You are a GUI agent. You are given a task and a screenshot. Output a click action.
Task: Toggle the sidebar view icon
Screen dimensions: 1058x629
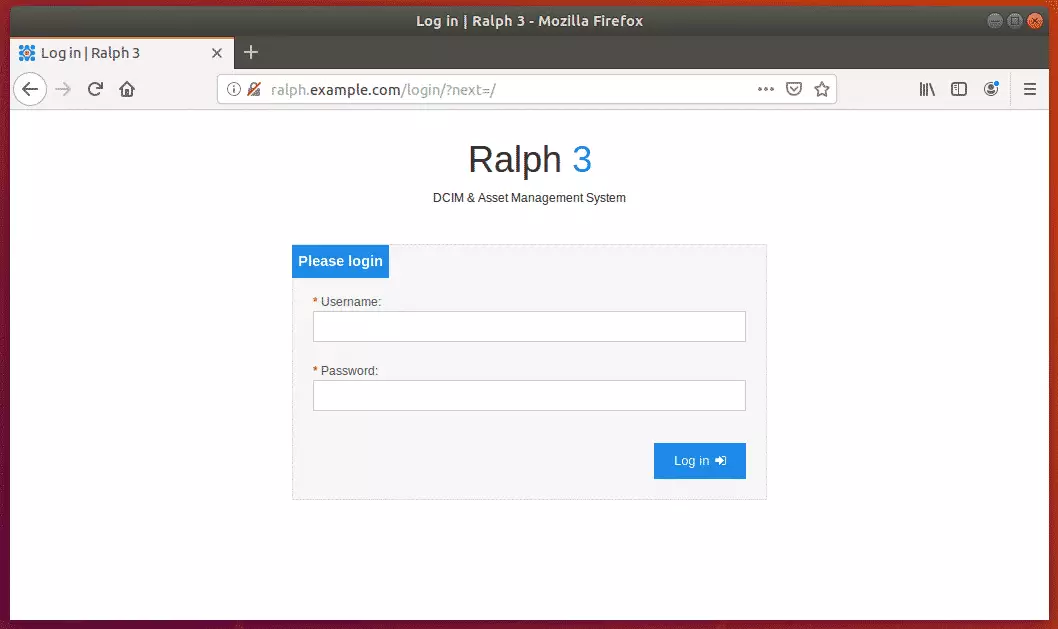point(958,89)
